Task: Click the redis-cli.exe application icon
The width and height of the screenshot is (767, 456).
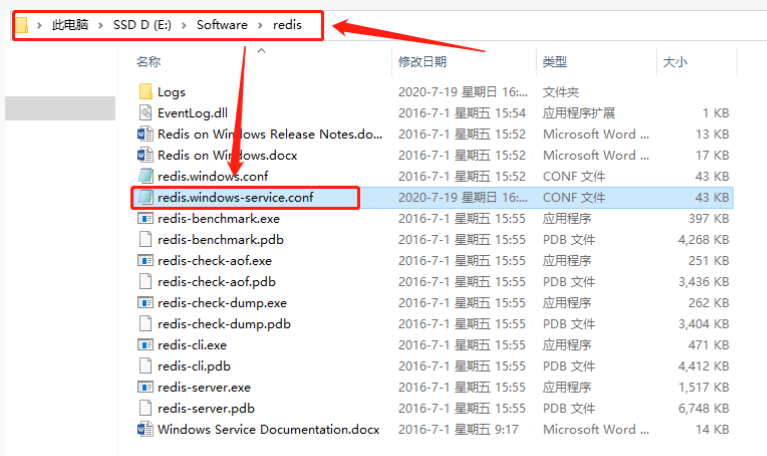Action: click(x=145, y=344)
